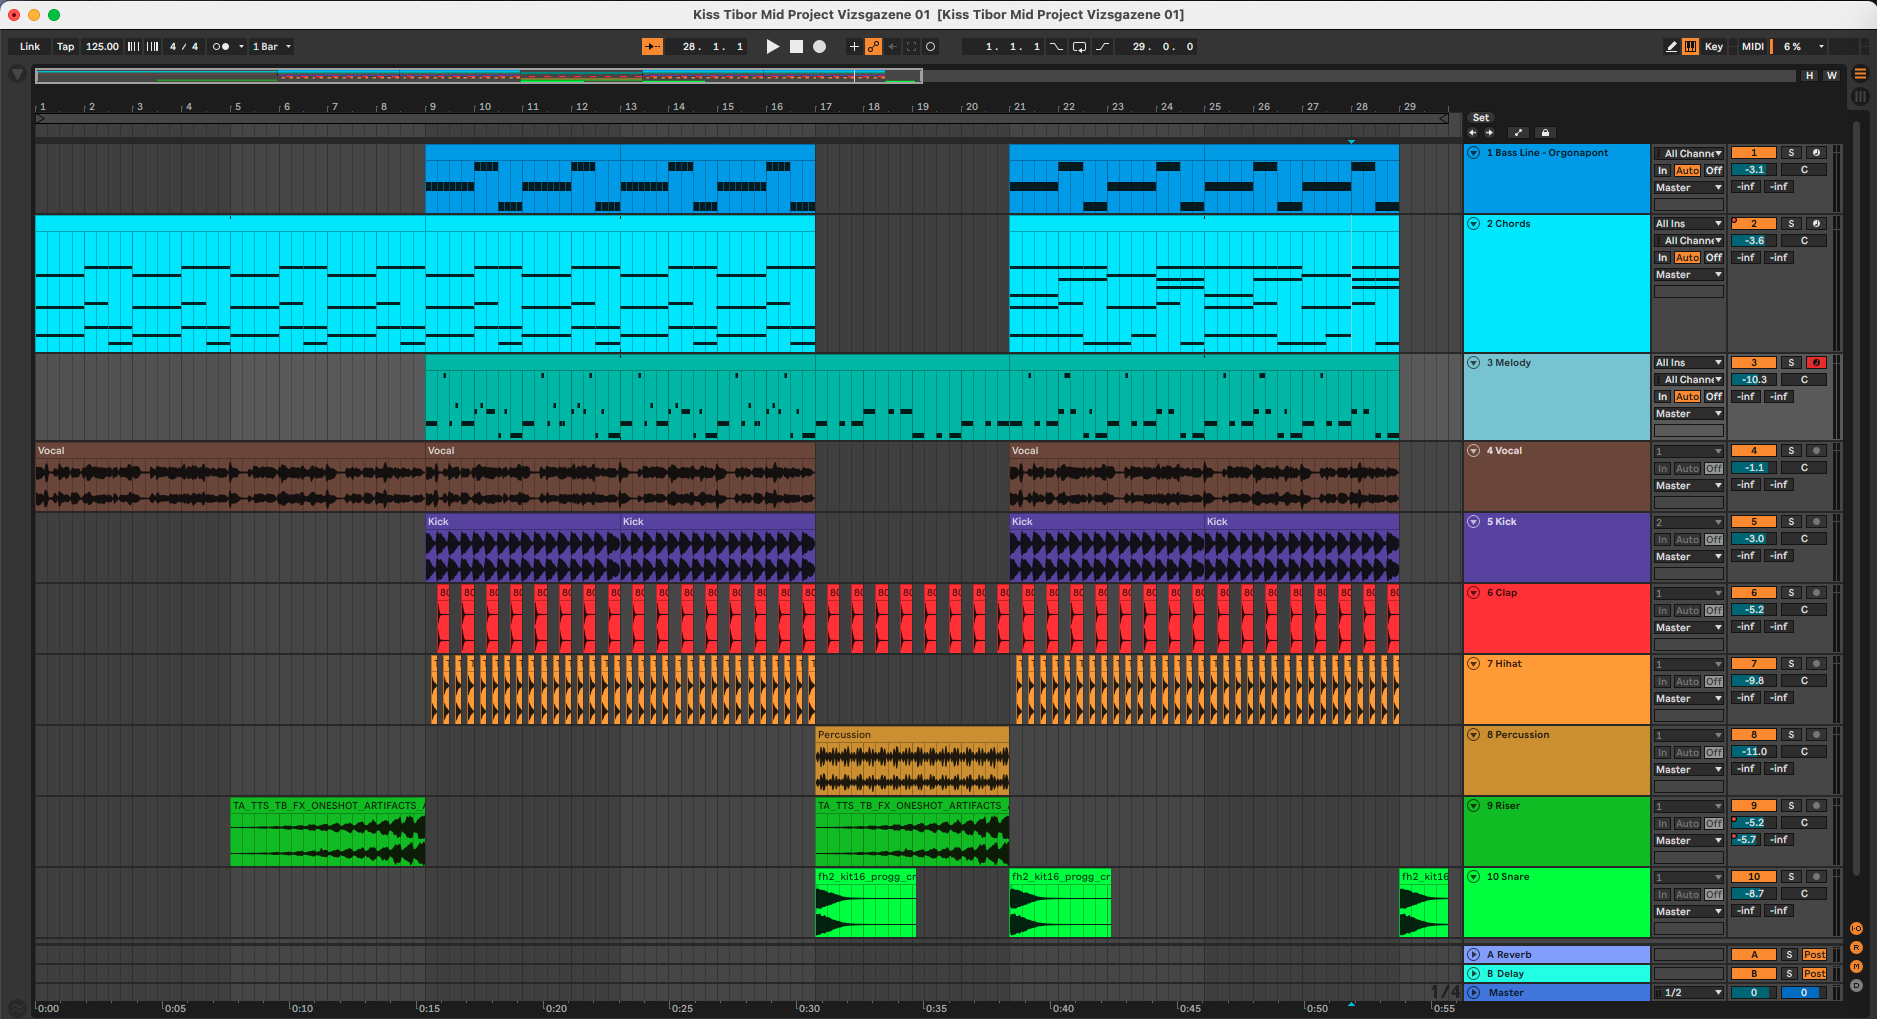
Task: Open the Master output 1/2 dropdown
Action: 1691,993
